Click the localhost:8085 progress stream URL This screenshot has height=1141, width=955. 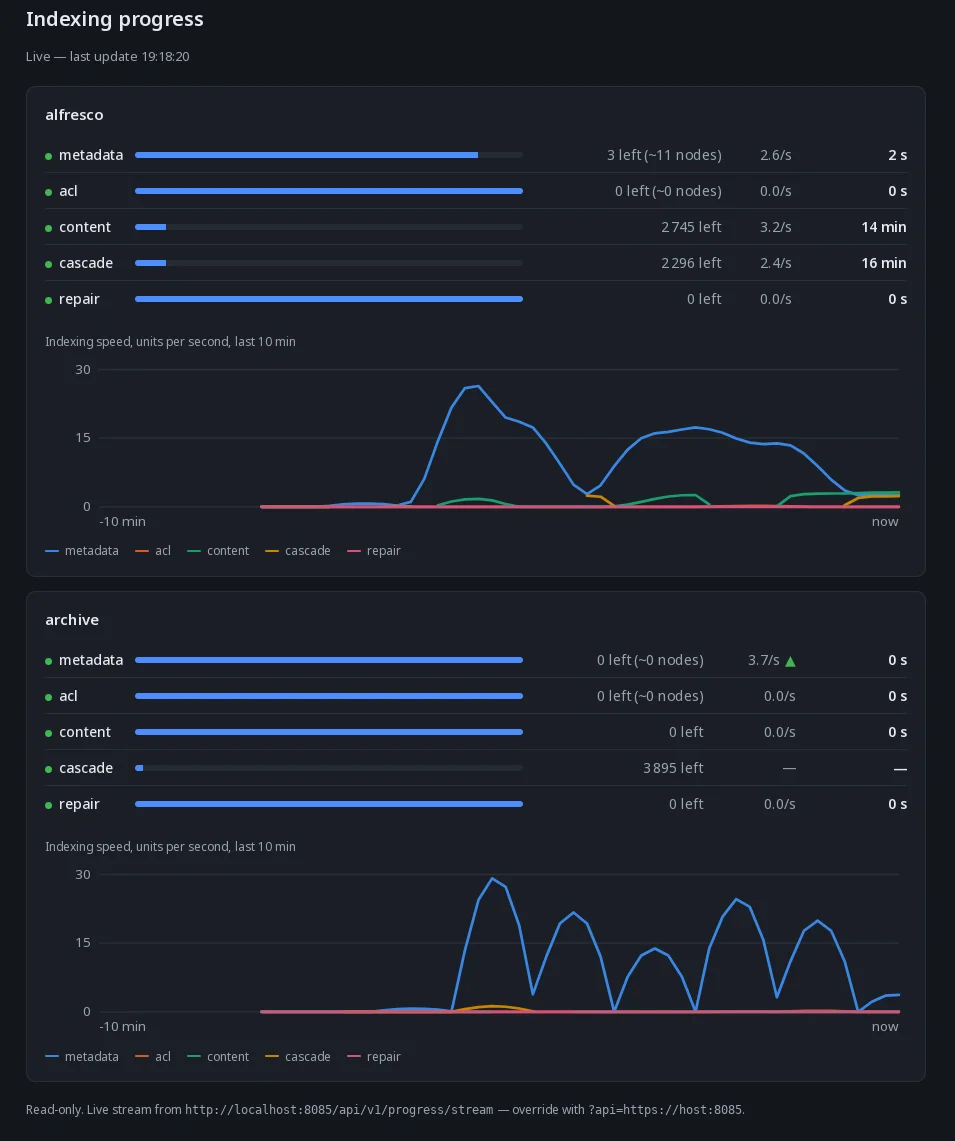click(x=339, y=1110)
